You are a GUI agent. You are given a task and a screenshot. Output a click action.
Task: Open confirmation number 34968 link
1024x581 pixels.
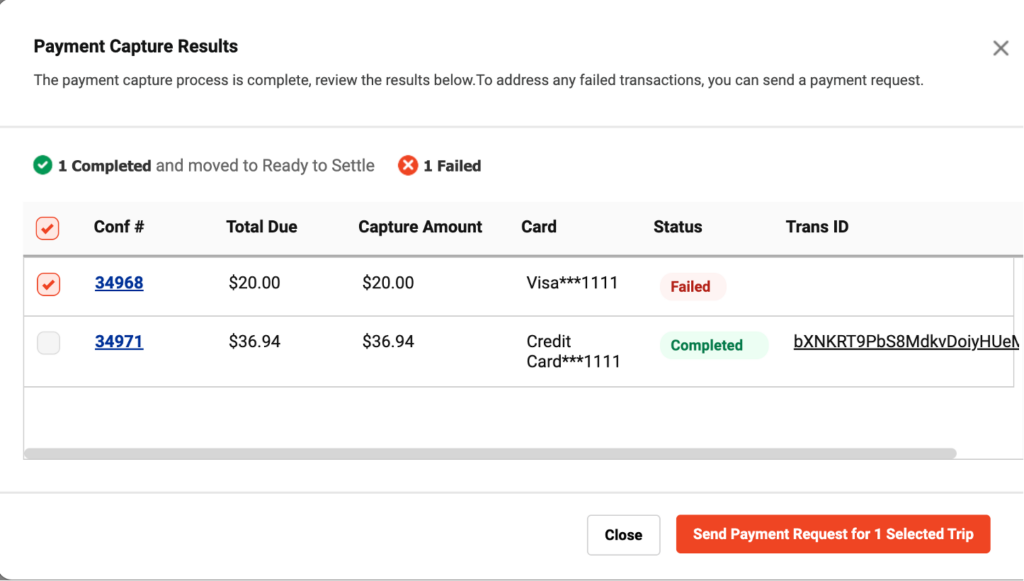point(119,283)
